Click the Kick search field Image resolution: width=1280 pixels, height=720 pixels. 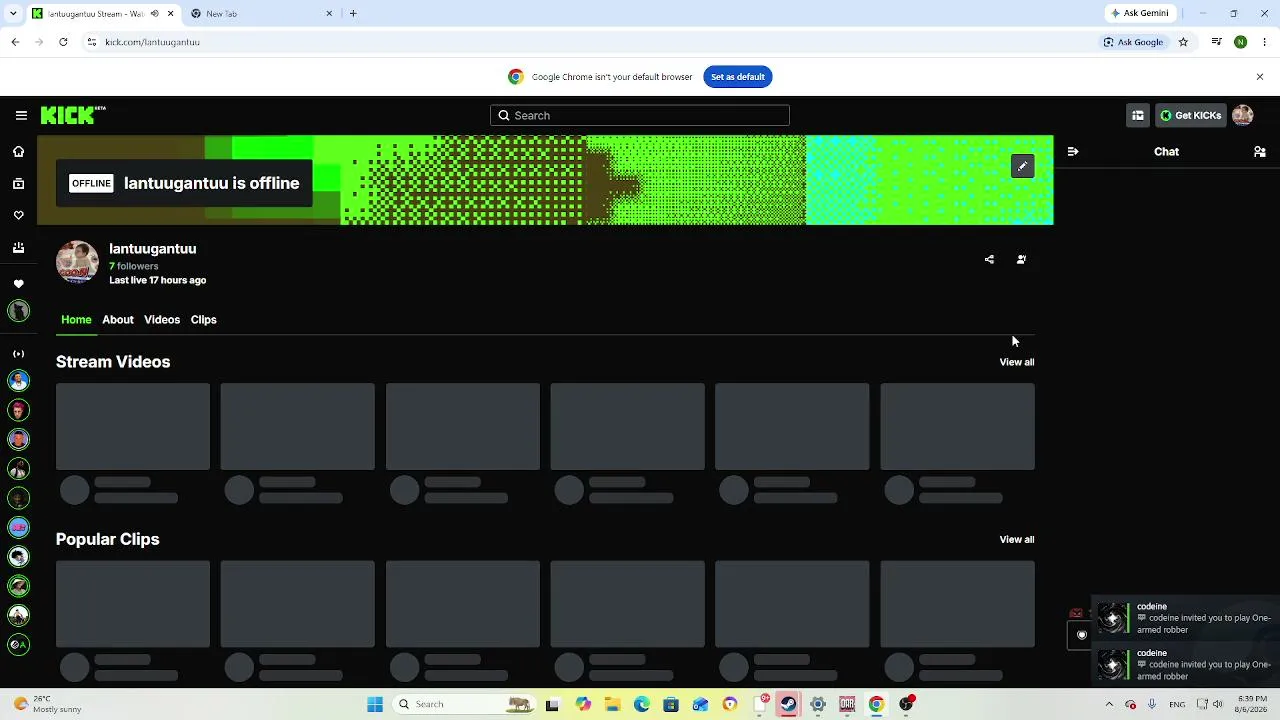tap(640, 115)
